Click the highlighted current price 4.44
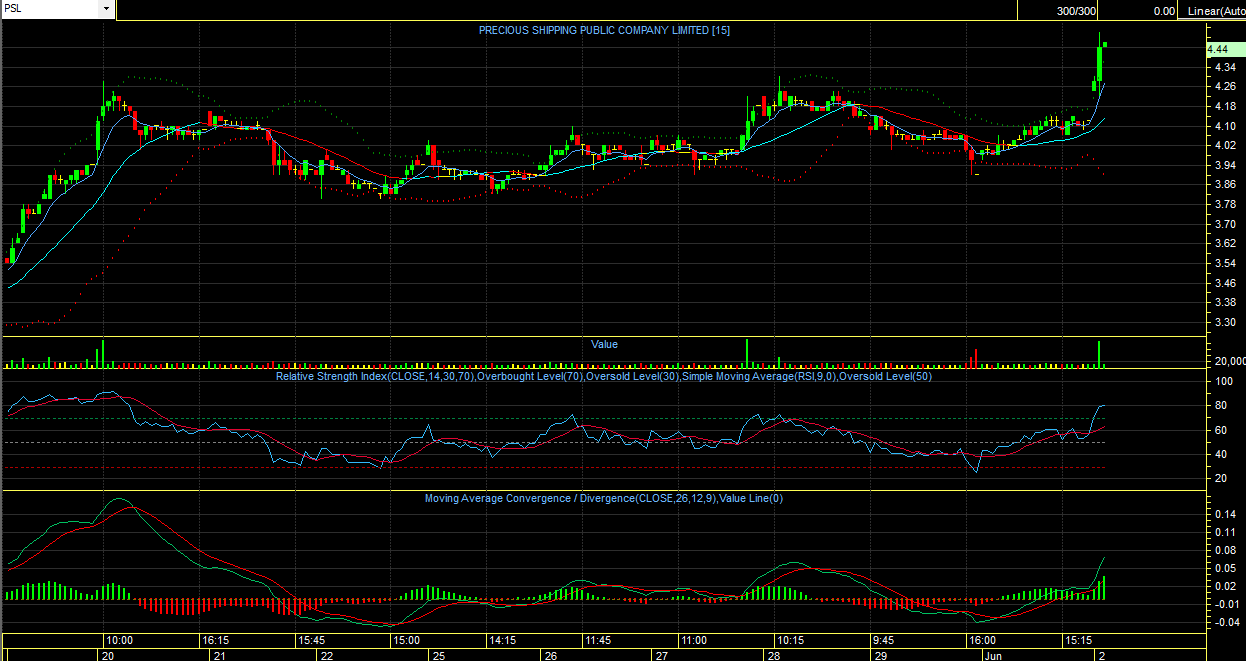1246x661 pixels. pyautogui.click(x=1224, y=49)
